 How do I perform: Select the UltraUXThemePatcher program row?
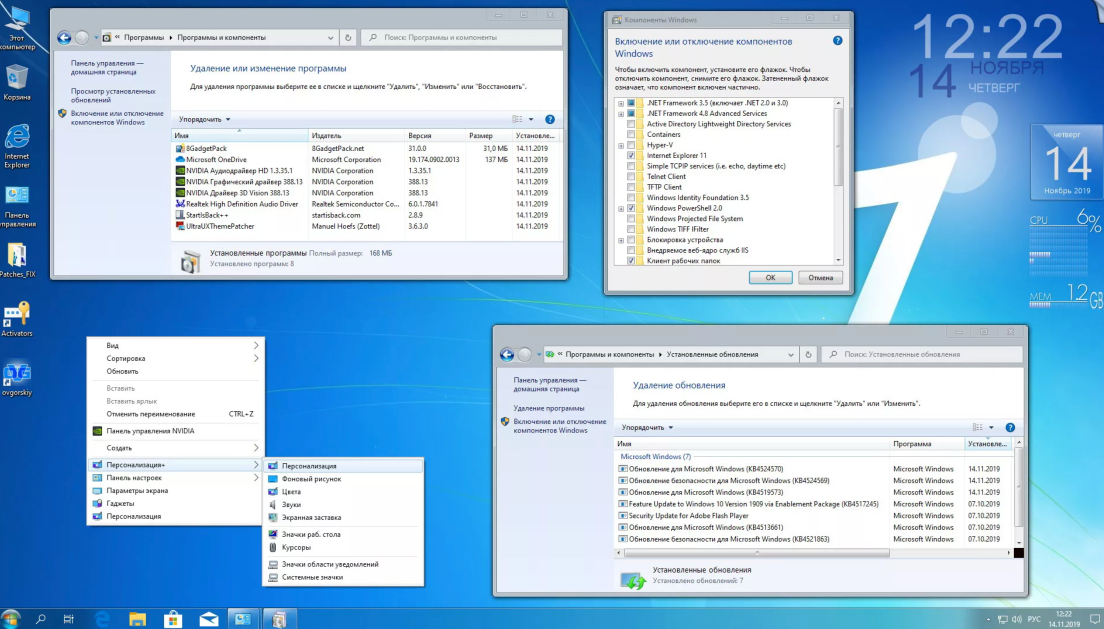(366, 227)
